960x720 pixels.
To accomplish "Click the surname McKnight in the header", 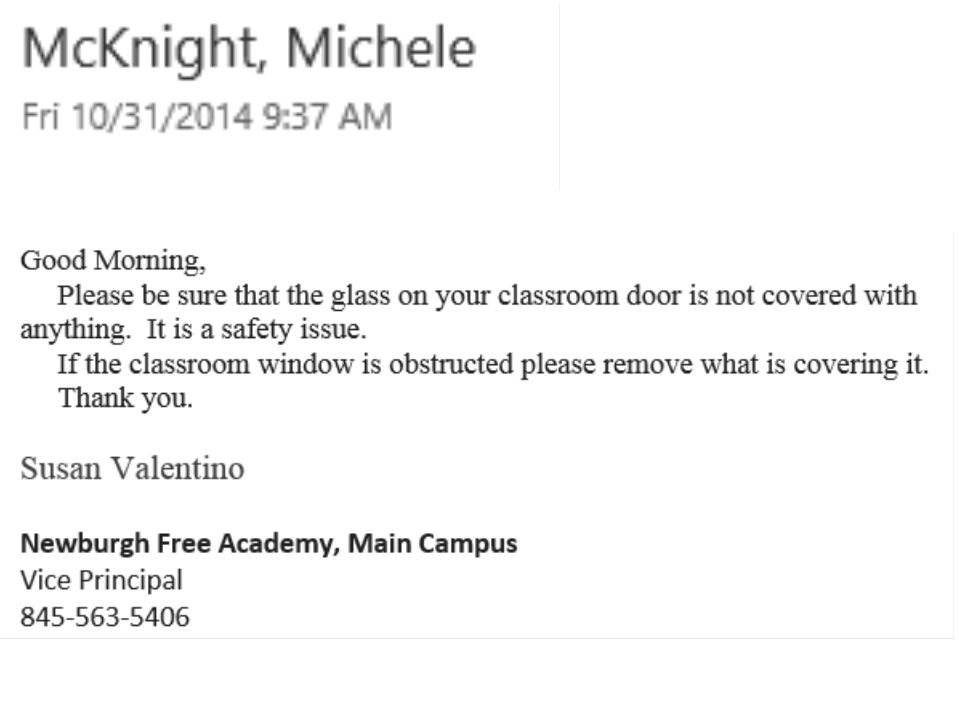I will click(x=140, y=50).
